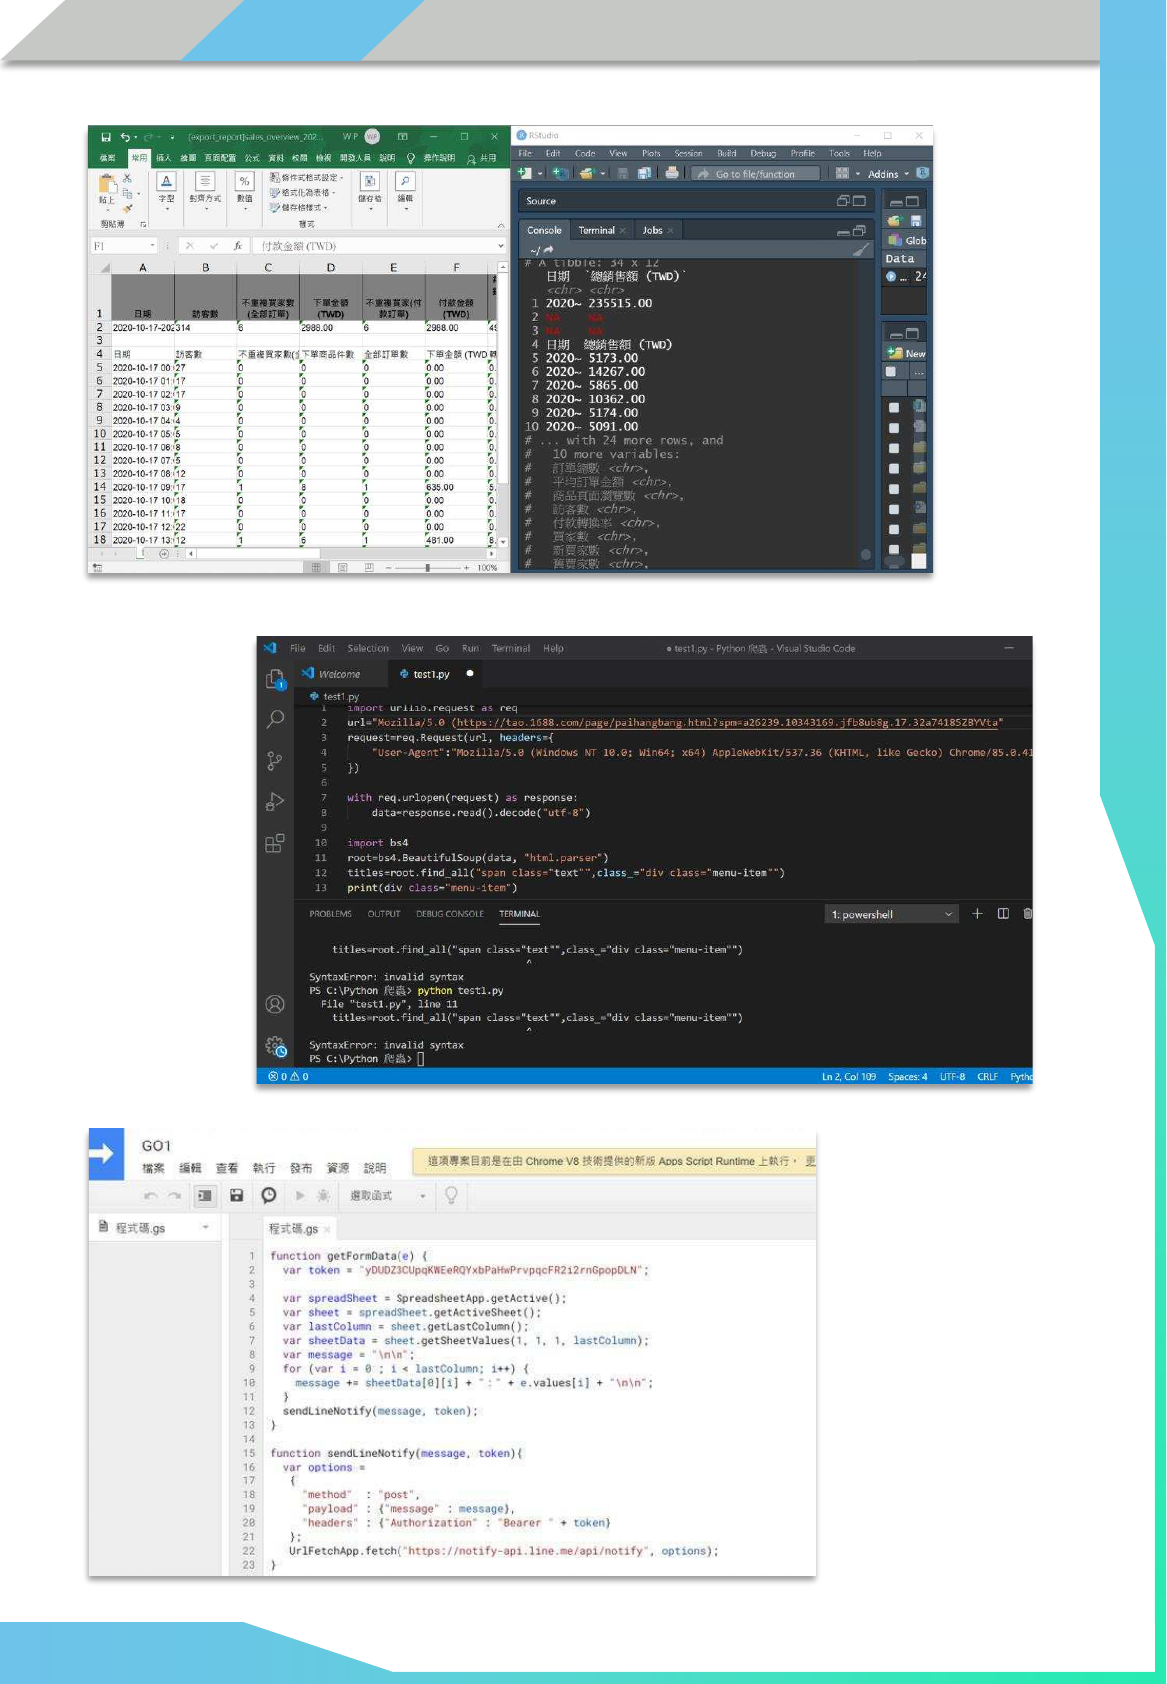Click the Addins button in RStudio
The image size is (1167, 1684).
click(888, 174)
